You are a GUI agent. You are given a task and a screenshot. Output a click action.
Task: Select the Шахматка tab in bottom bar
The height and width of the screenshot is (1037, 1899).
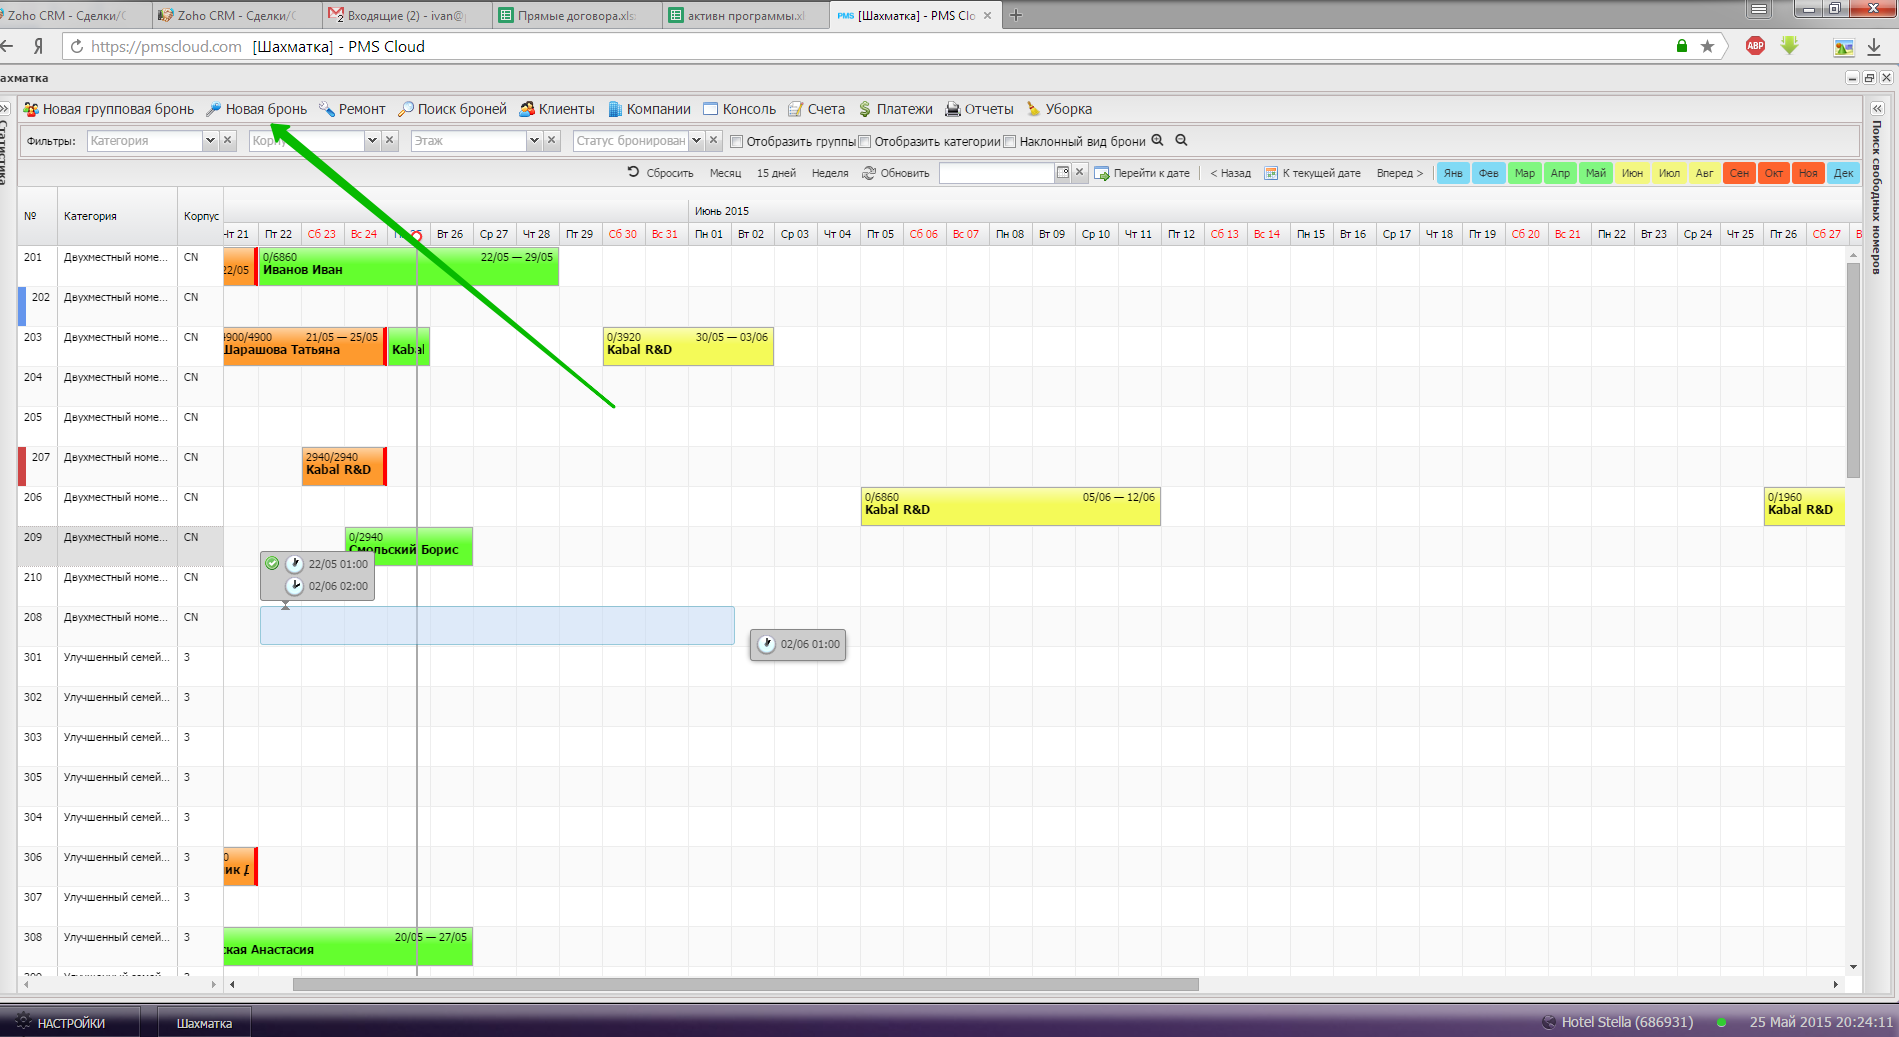[x=204, y=1023]
